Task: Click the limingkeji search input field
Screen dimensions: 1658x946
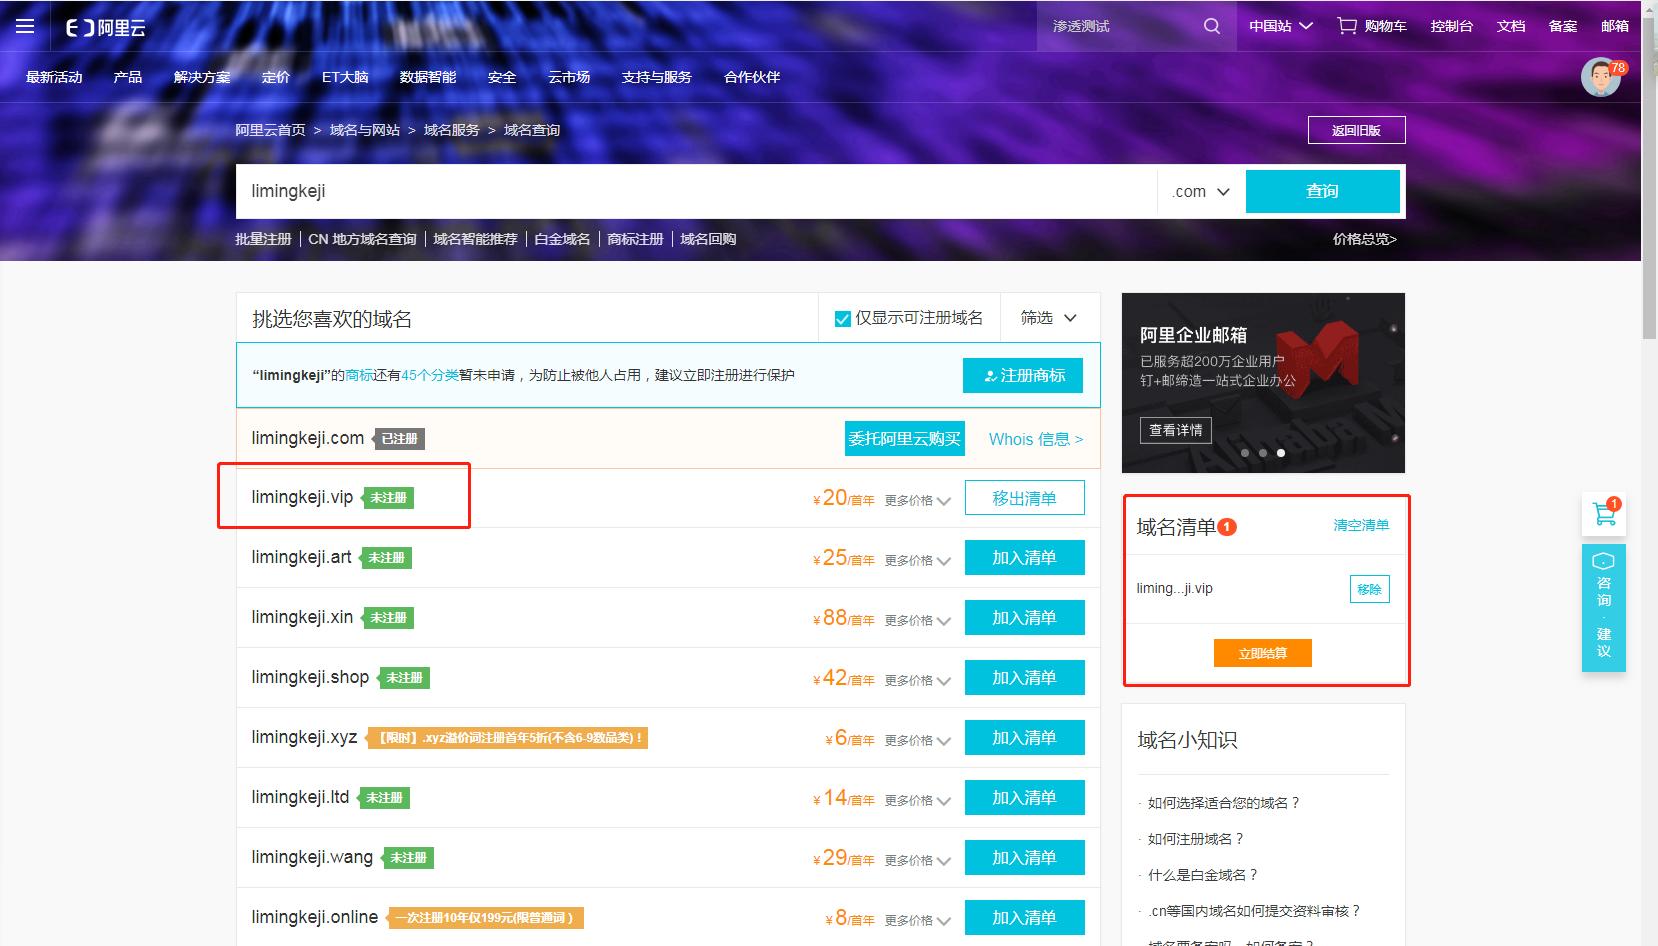Action: 600,191
